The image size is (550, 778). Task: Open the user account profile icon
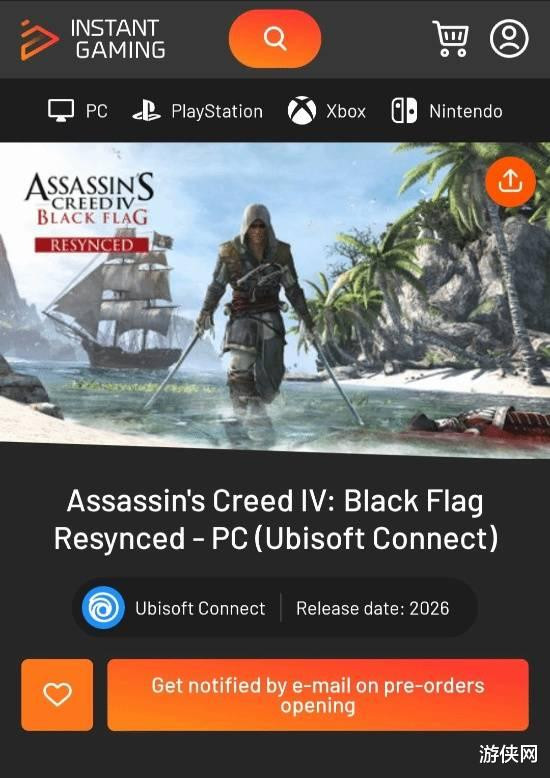509,38
